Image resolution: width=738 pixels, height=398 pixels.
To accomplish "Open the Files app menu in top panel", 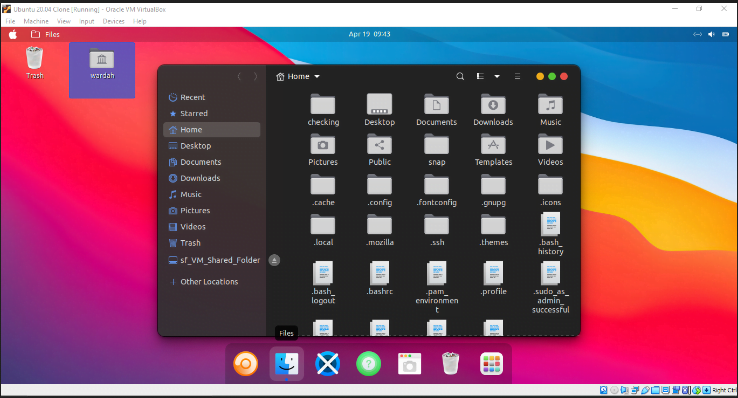I will click(x=45, y=34).
